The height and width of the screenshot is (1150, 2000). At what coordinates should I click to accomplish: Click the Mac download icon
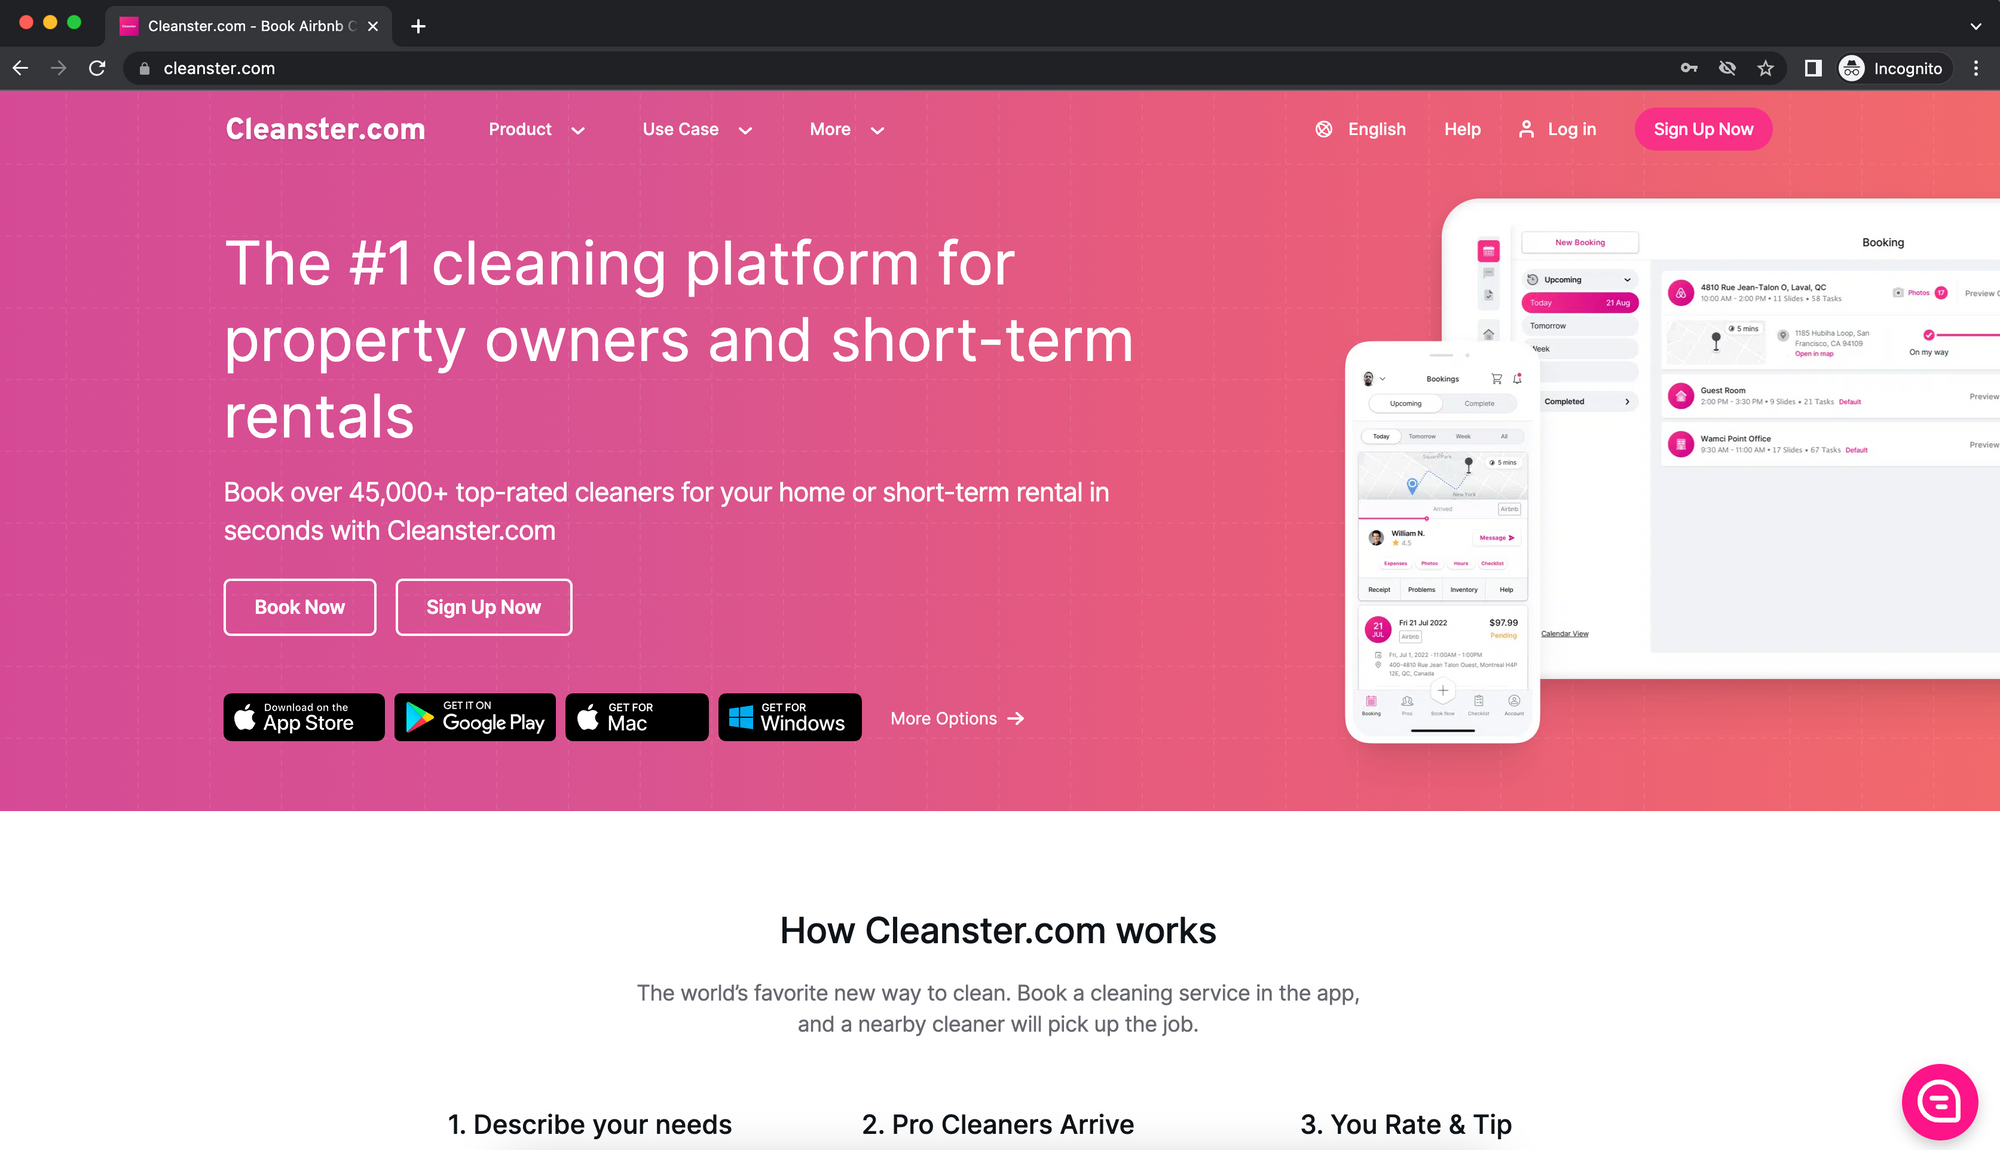[x=635, y=717]
